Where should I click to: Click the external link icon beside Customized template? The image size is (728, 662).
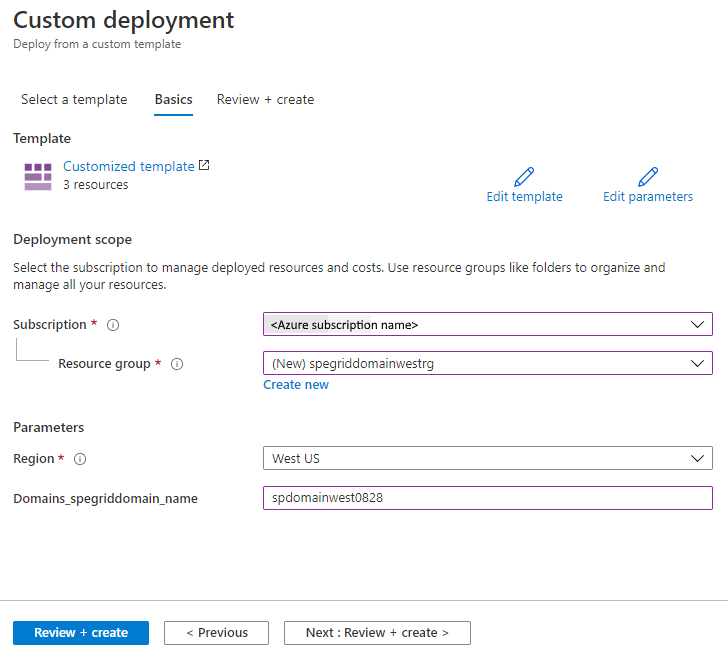point(205,166)
